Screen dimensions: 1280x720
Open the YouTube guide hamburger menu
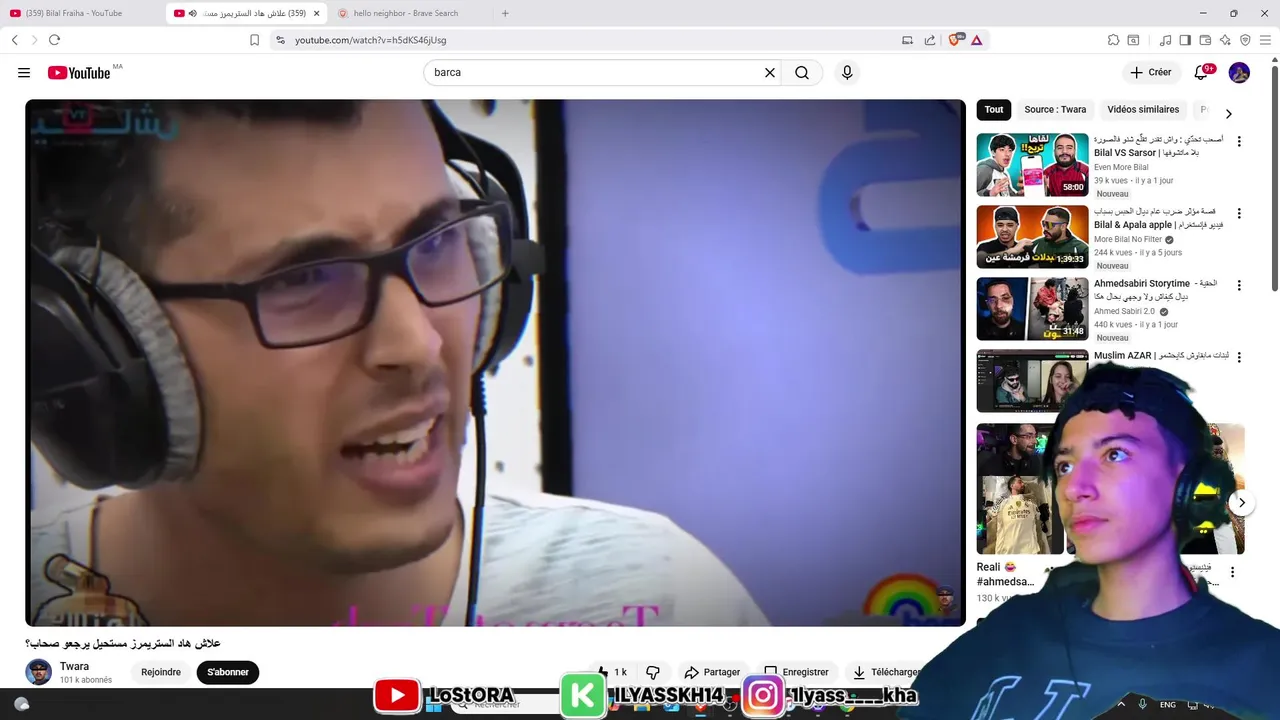pos(24,72)
